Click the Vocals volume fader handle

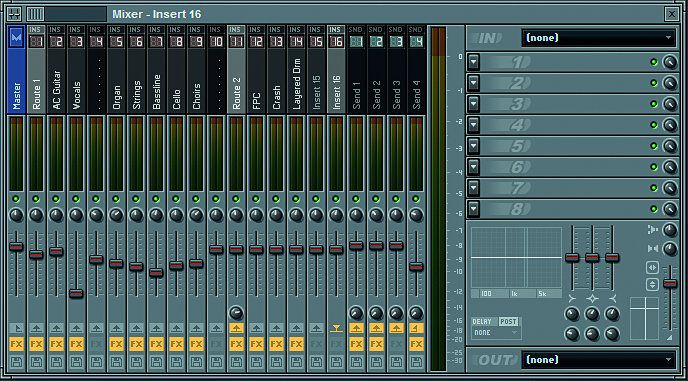(76, 294)
